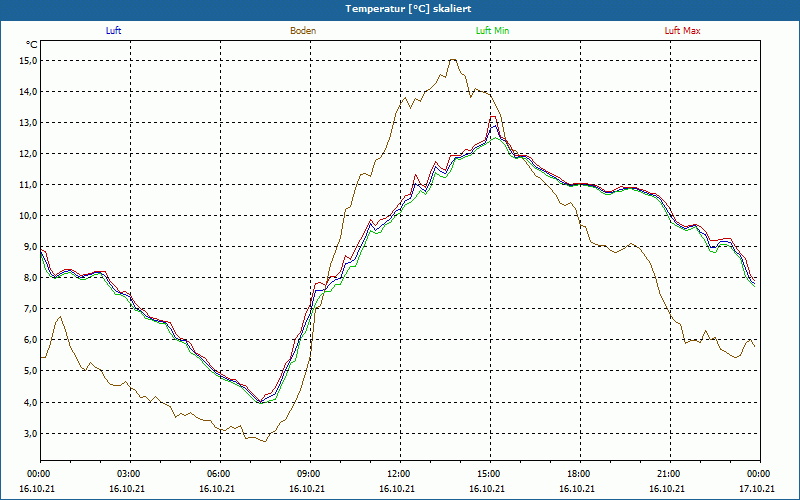
Task: Select the "10,0" y-axis value
Action: 29,216
